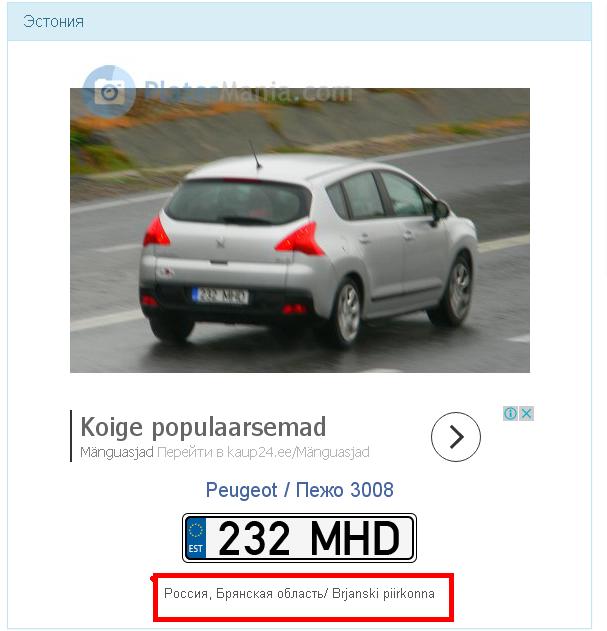The image size is (607, 631).
Task: Click the rear windshield of the Peugeot
Action: [238, 202]
